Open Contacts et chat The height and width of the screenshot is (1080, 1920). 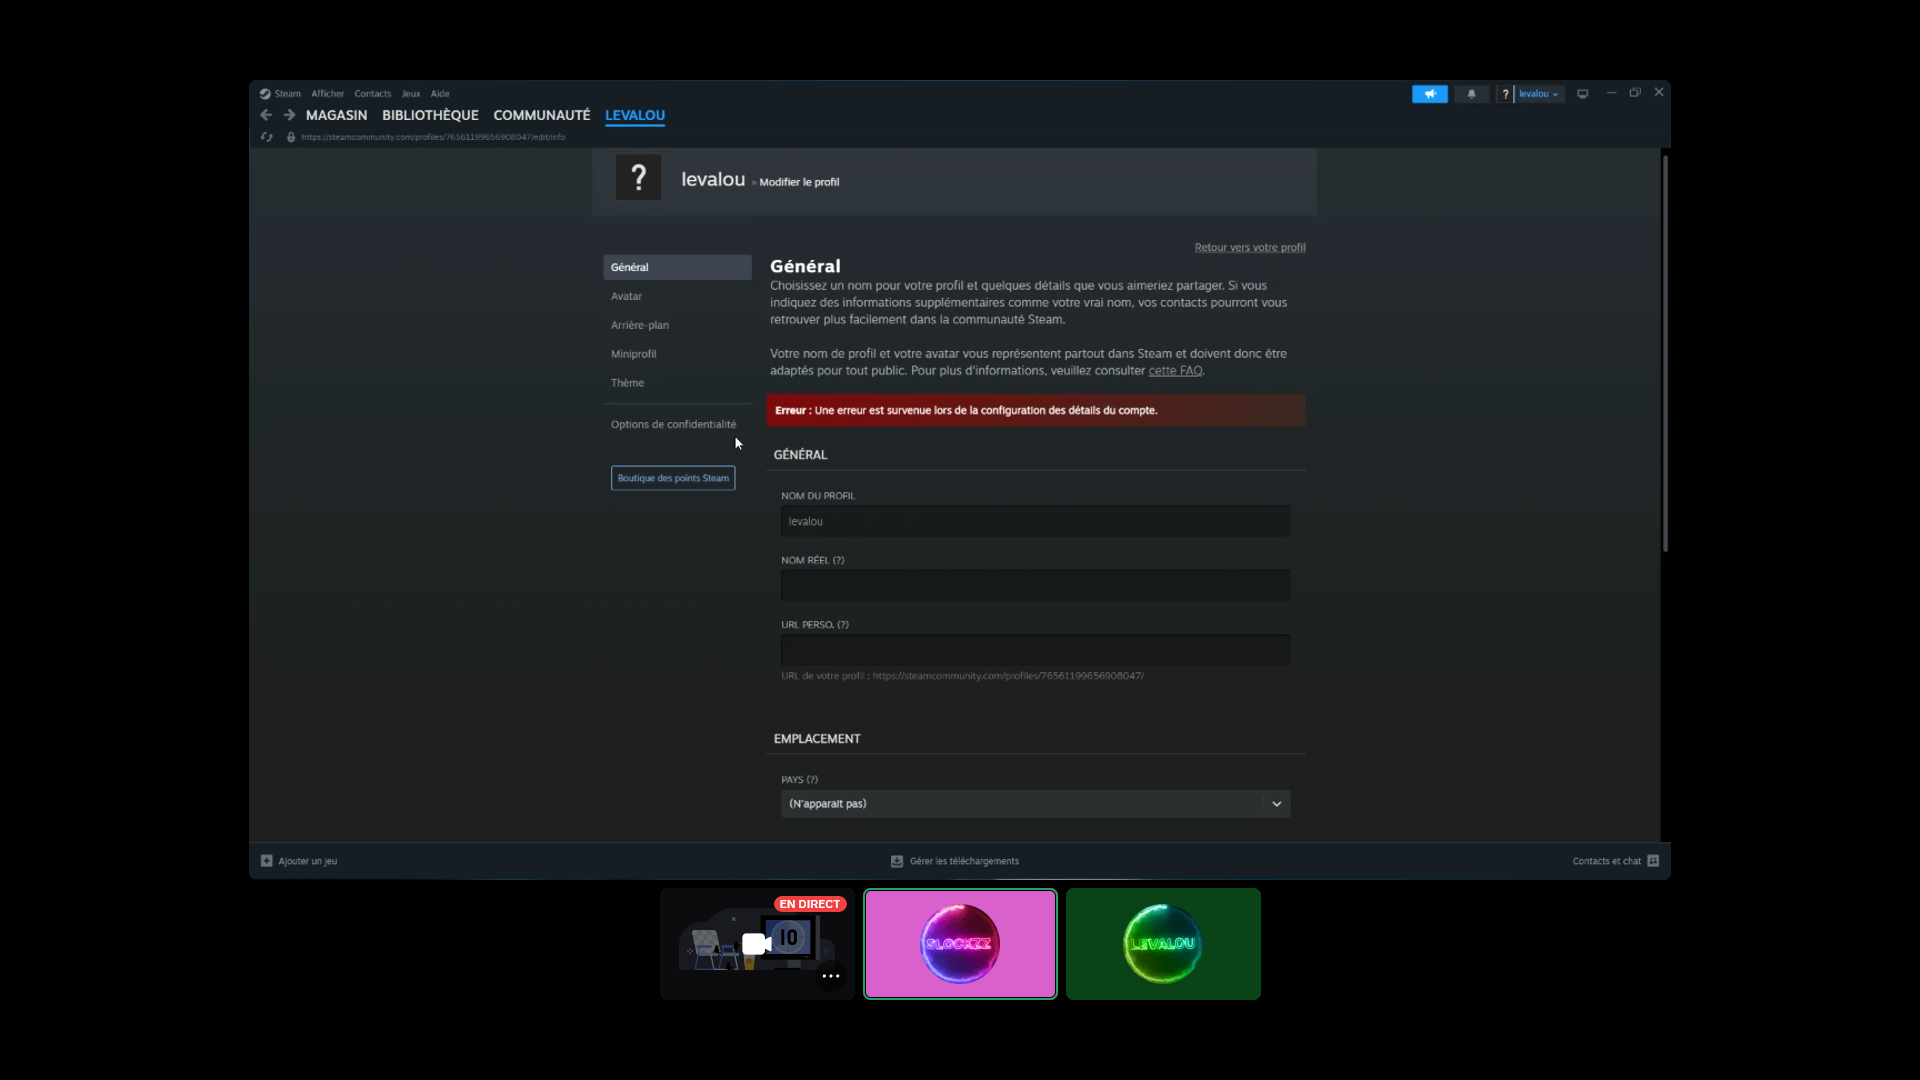(x=1607, y=861)
